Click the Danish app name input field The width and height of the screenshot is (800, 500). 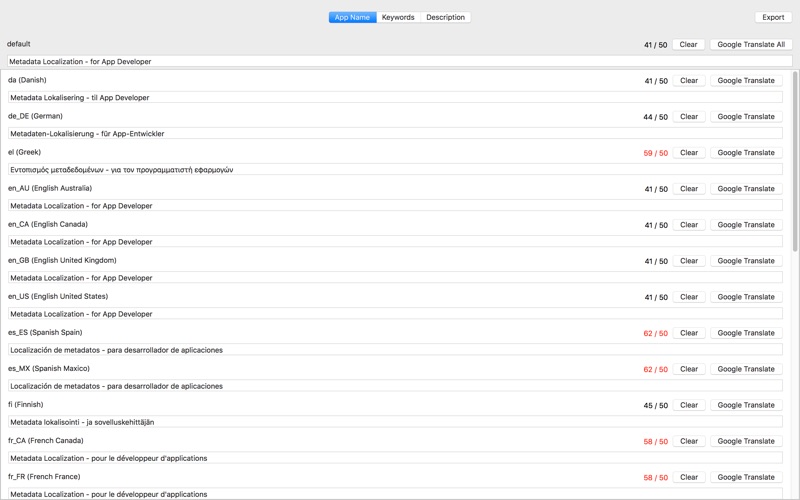[x=395, y=98]
